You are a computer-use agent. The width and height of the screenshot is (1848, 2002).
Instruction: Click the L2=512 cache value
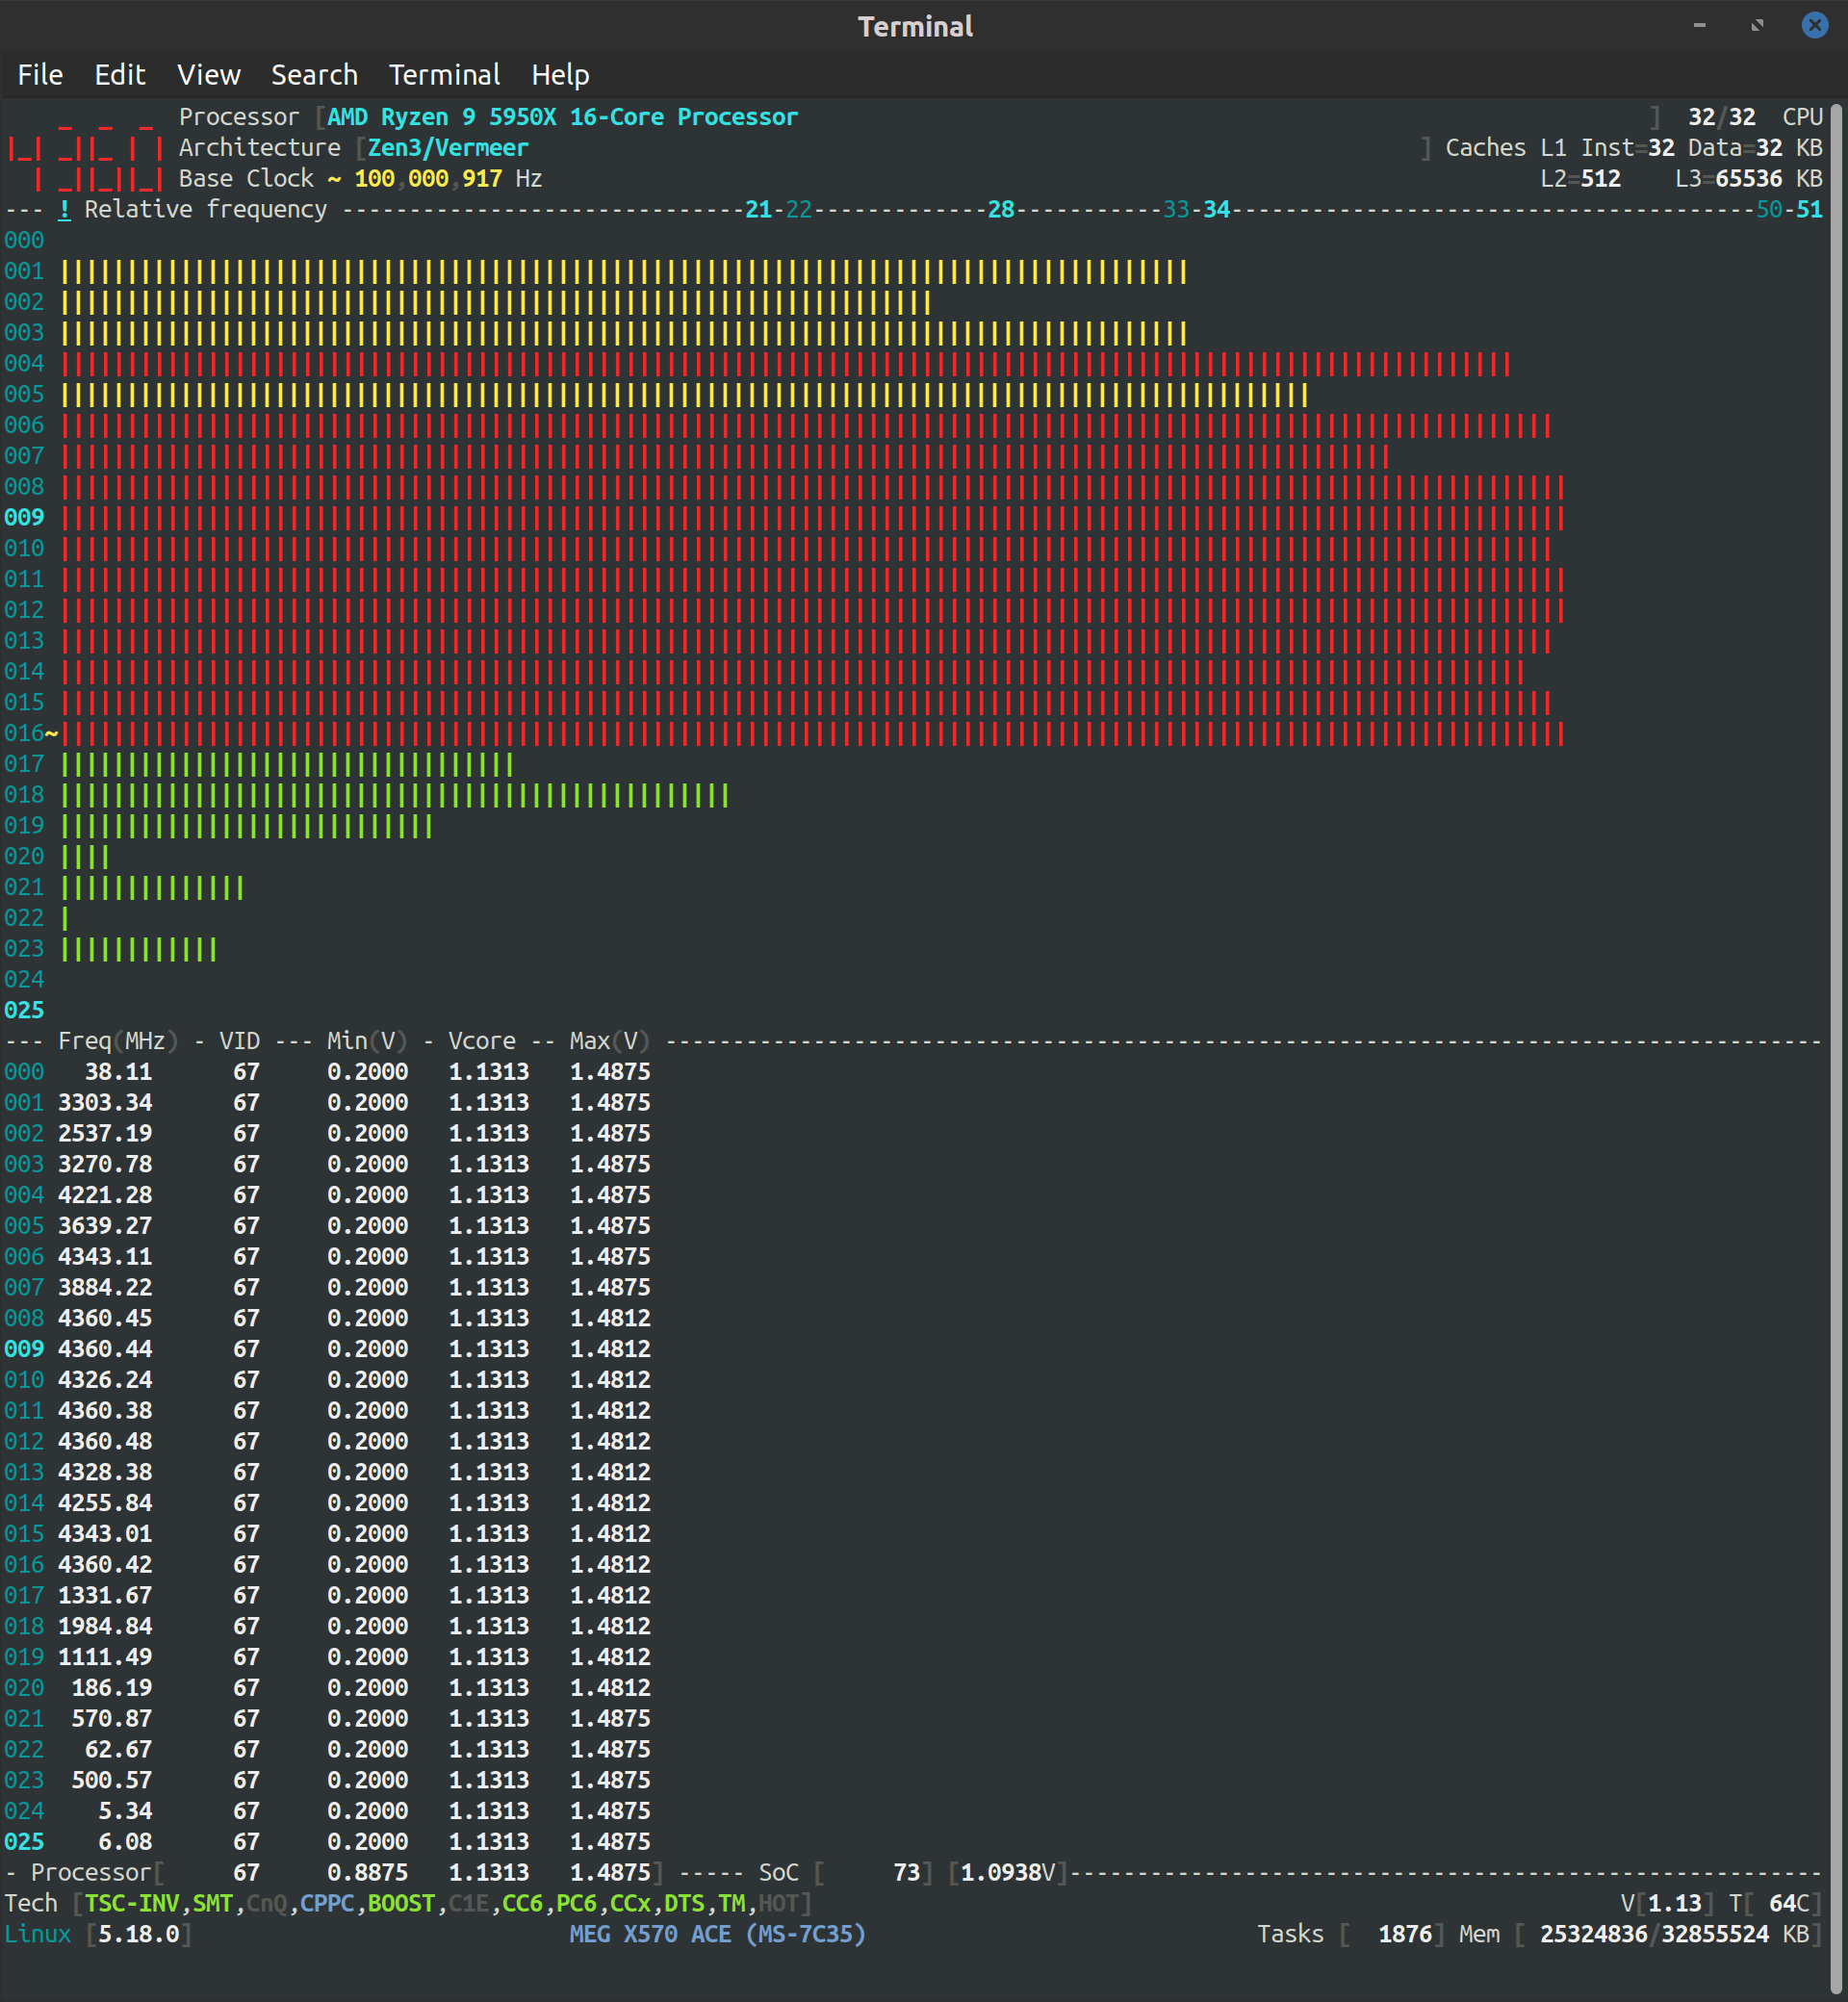tap(1580, 179)
